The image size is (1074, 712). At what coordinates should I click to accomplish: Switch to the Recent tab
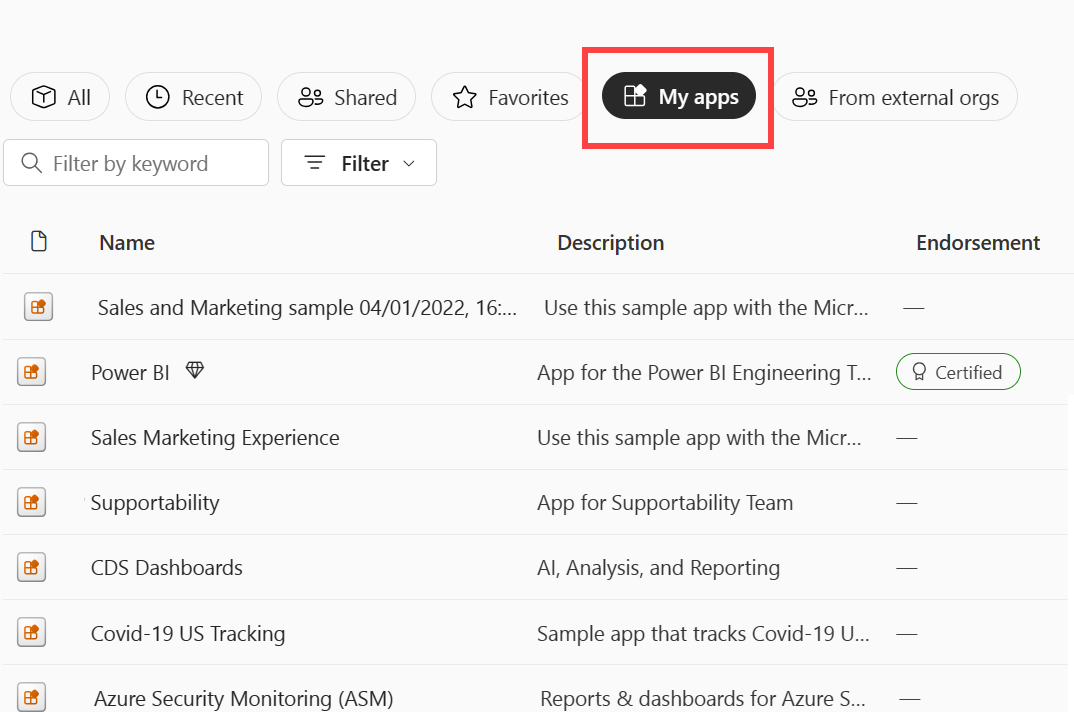point(193,96)
